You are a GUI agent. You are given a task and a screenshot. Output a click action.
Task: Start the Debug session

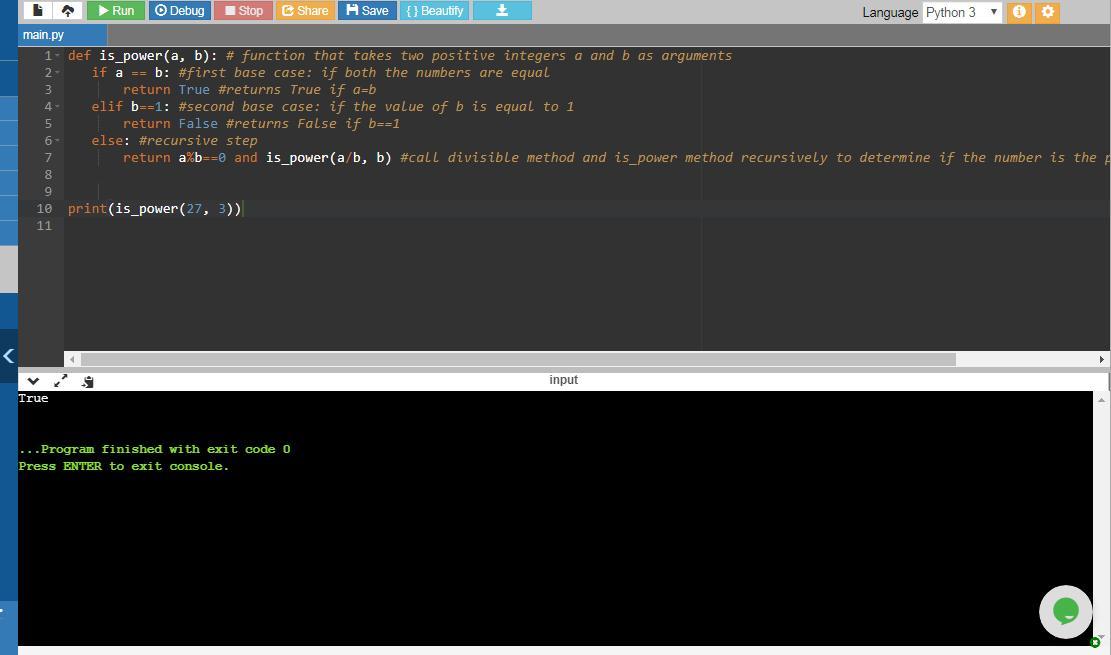[180, 10]
